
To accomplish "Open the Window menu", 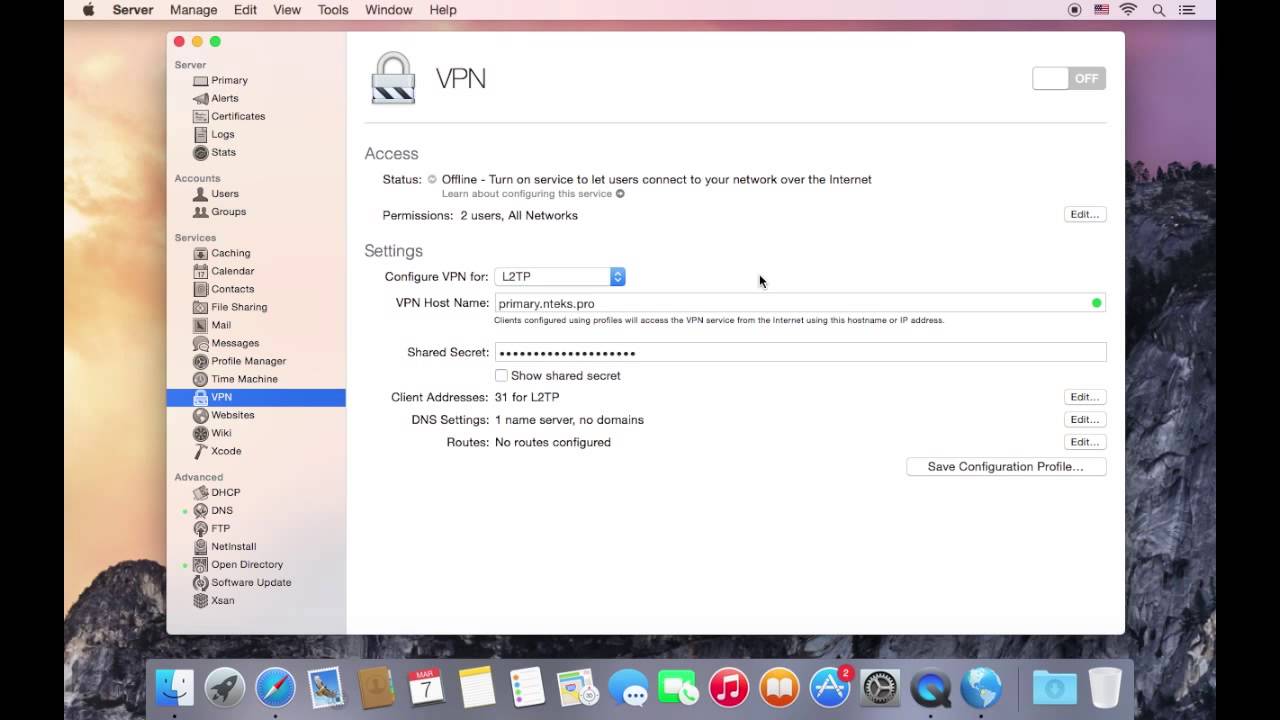I will pos(389,10).
